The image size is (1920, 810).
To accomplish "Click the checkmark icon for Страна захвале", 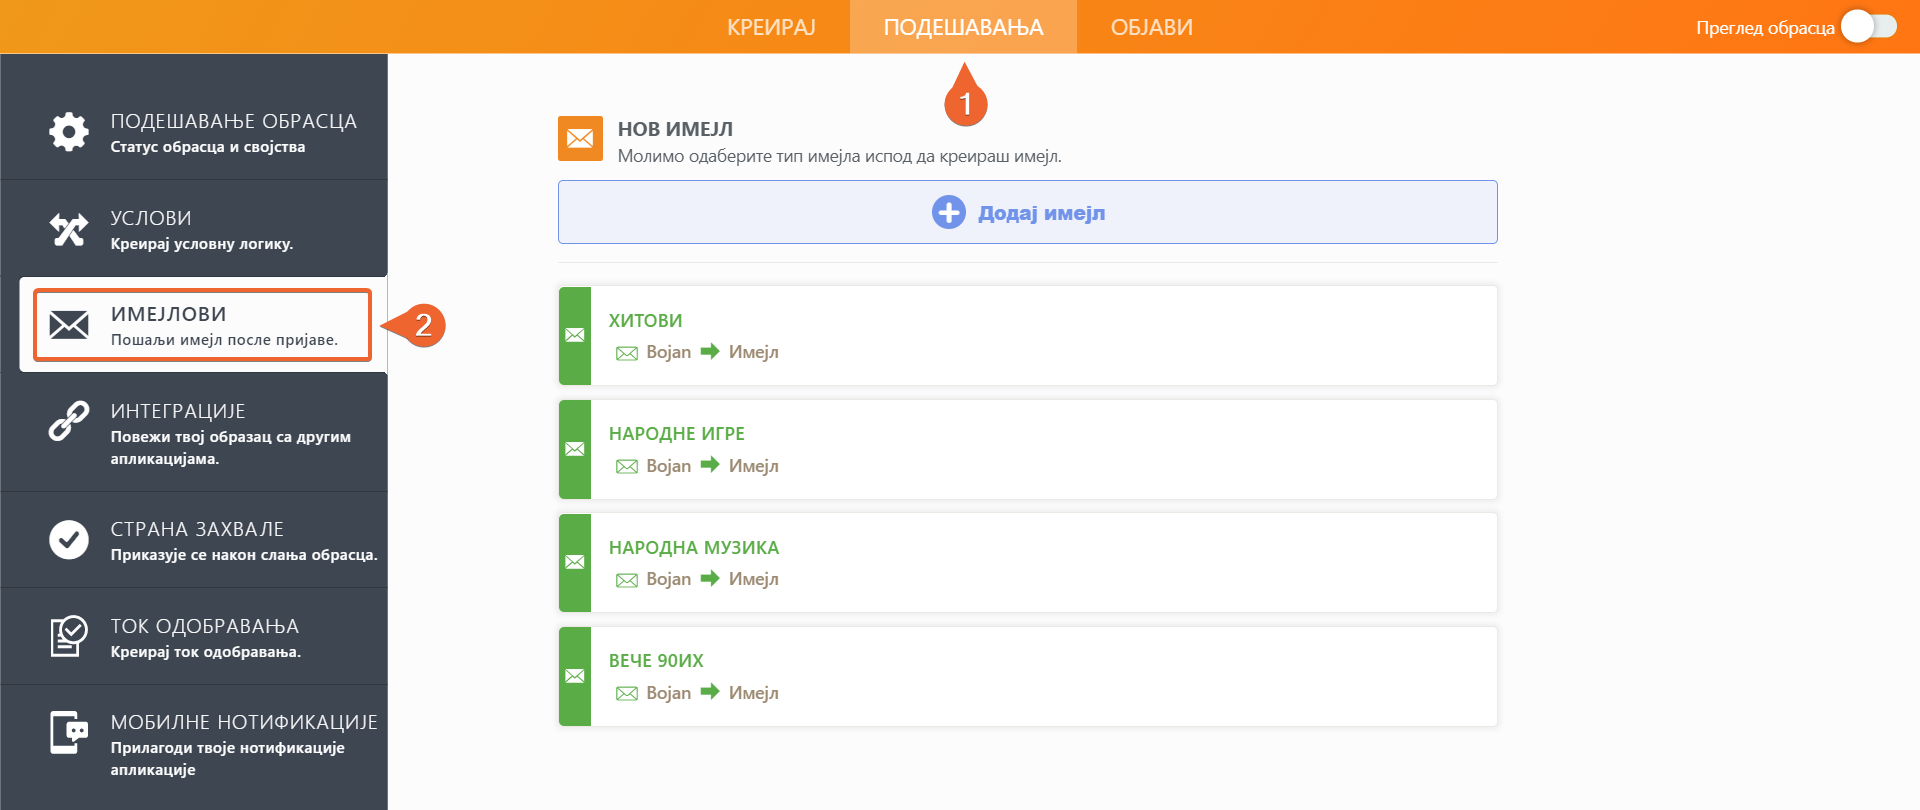I will [x=69, y=540].
